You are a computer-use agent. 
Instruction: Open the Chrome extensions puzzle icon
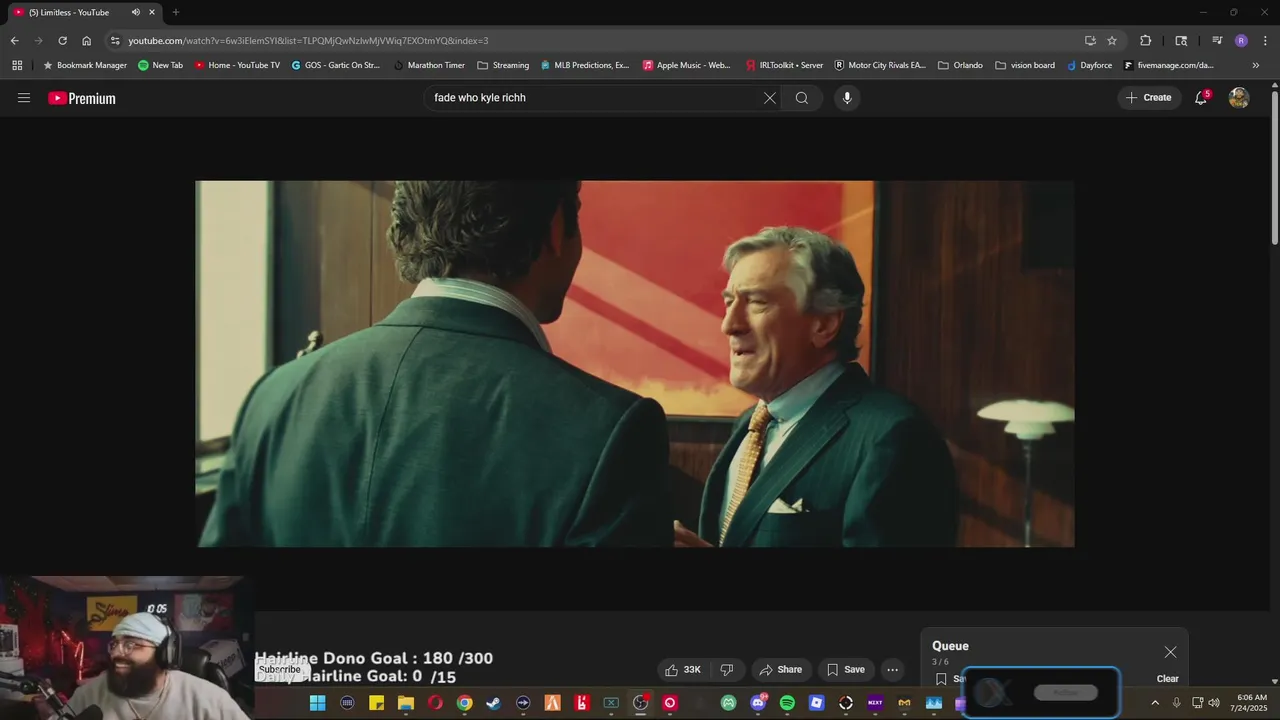[1146, 41]
